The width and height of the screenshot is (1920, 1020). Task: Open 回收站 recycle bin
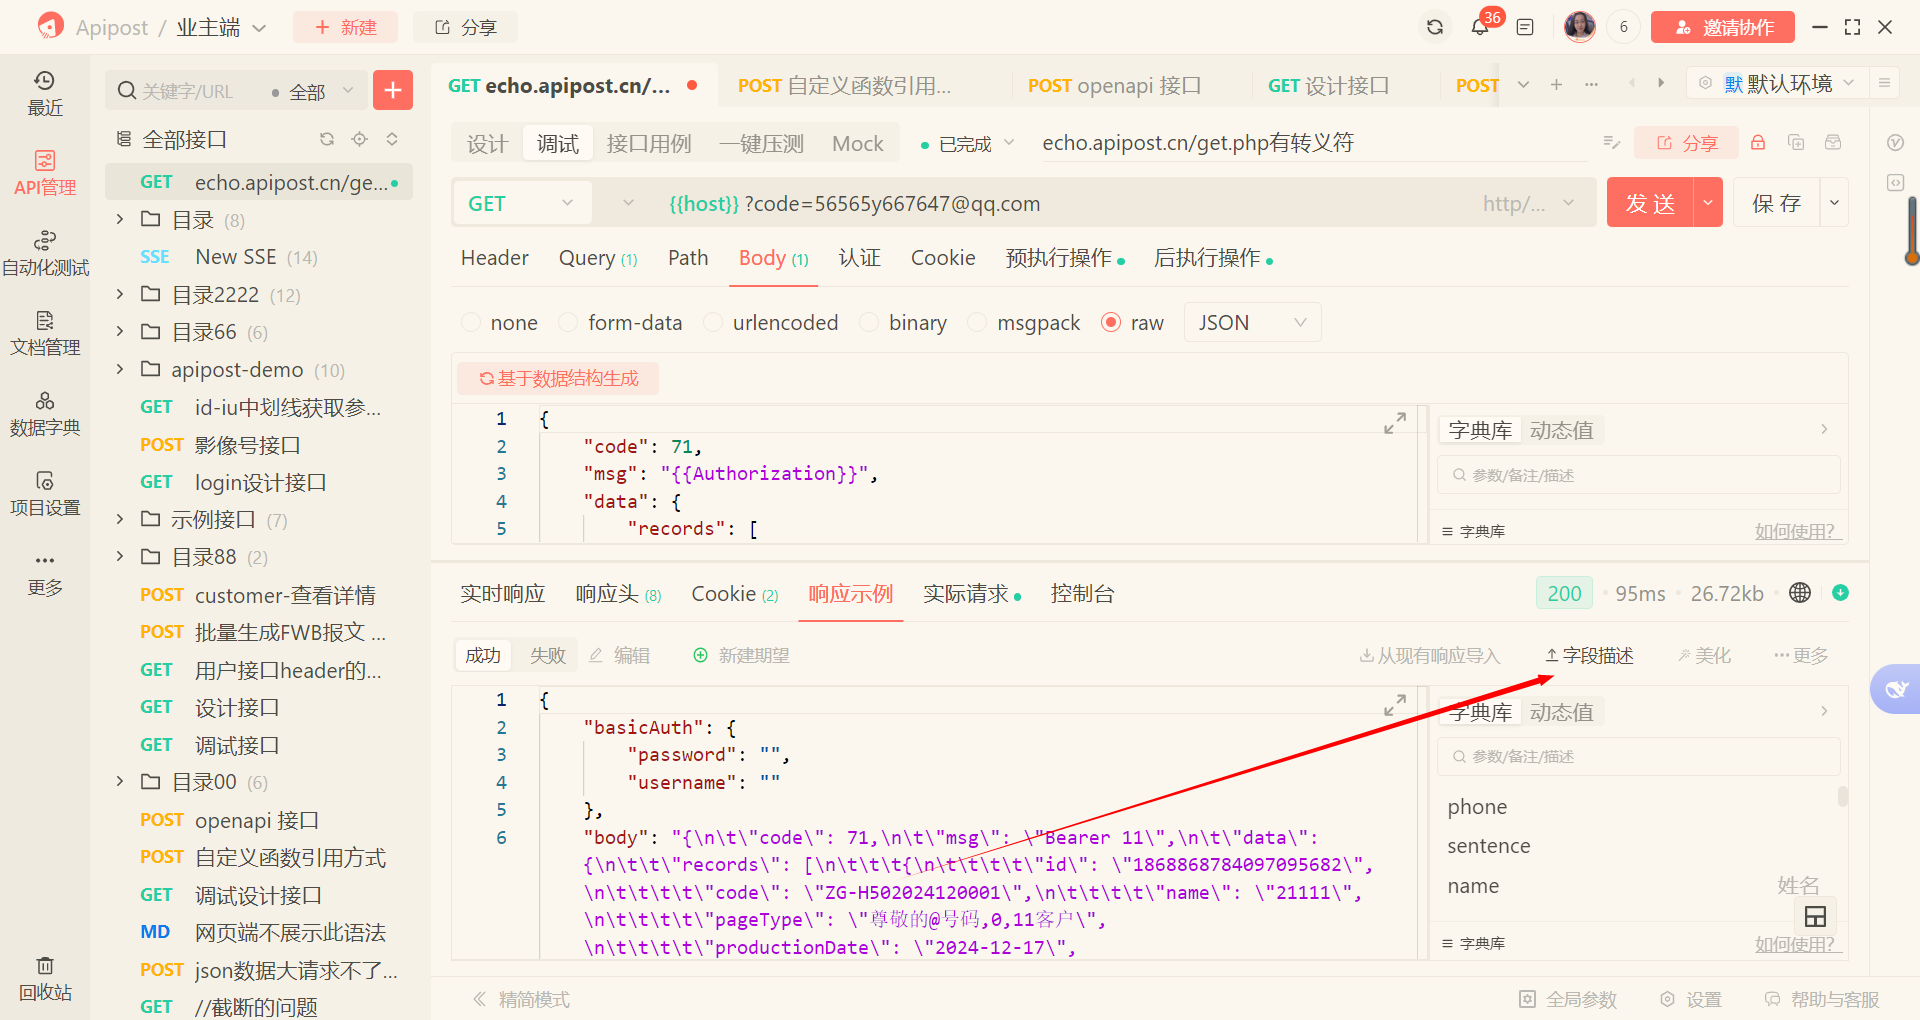[45, 978]
